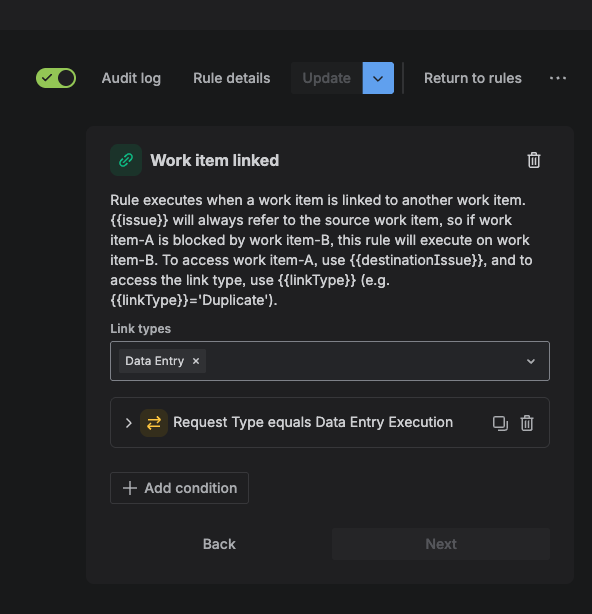Viewport: 592px width, 614px height.
Task: Expand the Link types dropdown chevron
Action: [x=531, y=361]
